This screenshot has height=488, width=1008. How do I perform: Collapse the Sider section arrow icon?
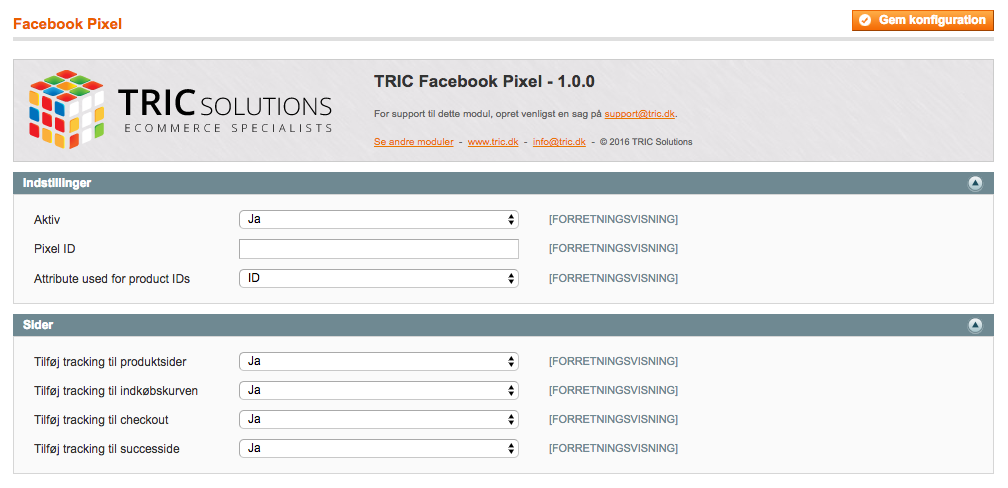975,325
